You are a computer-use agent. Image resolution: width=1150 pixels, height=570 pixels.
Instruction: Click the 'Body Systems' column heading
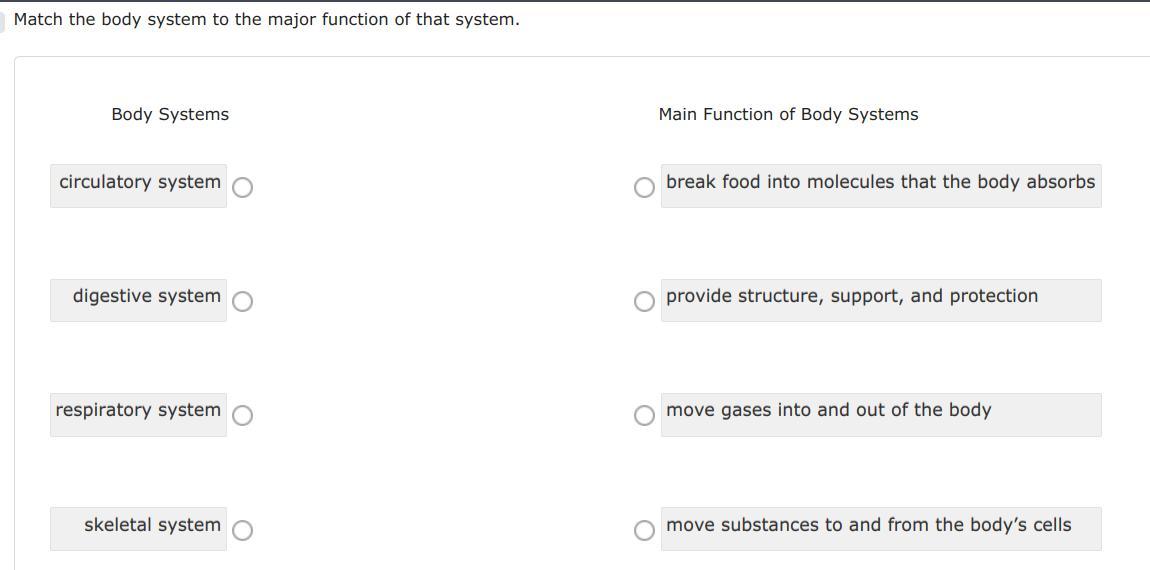(x=170, y=115)
